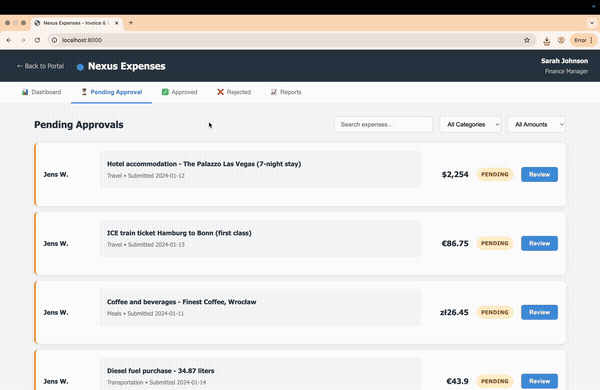Bookmark this page with the star icon

(x=527, y=40)
